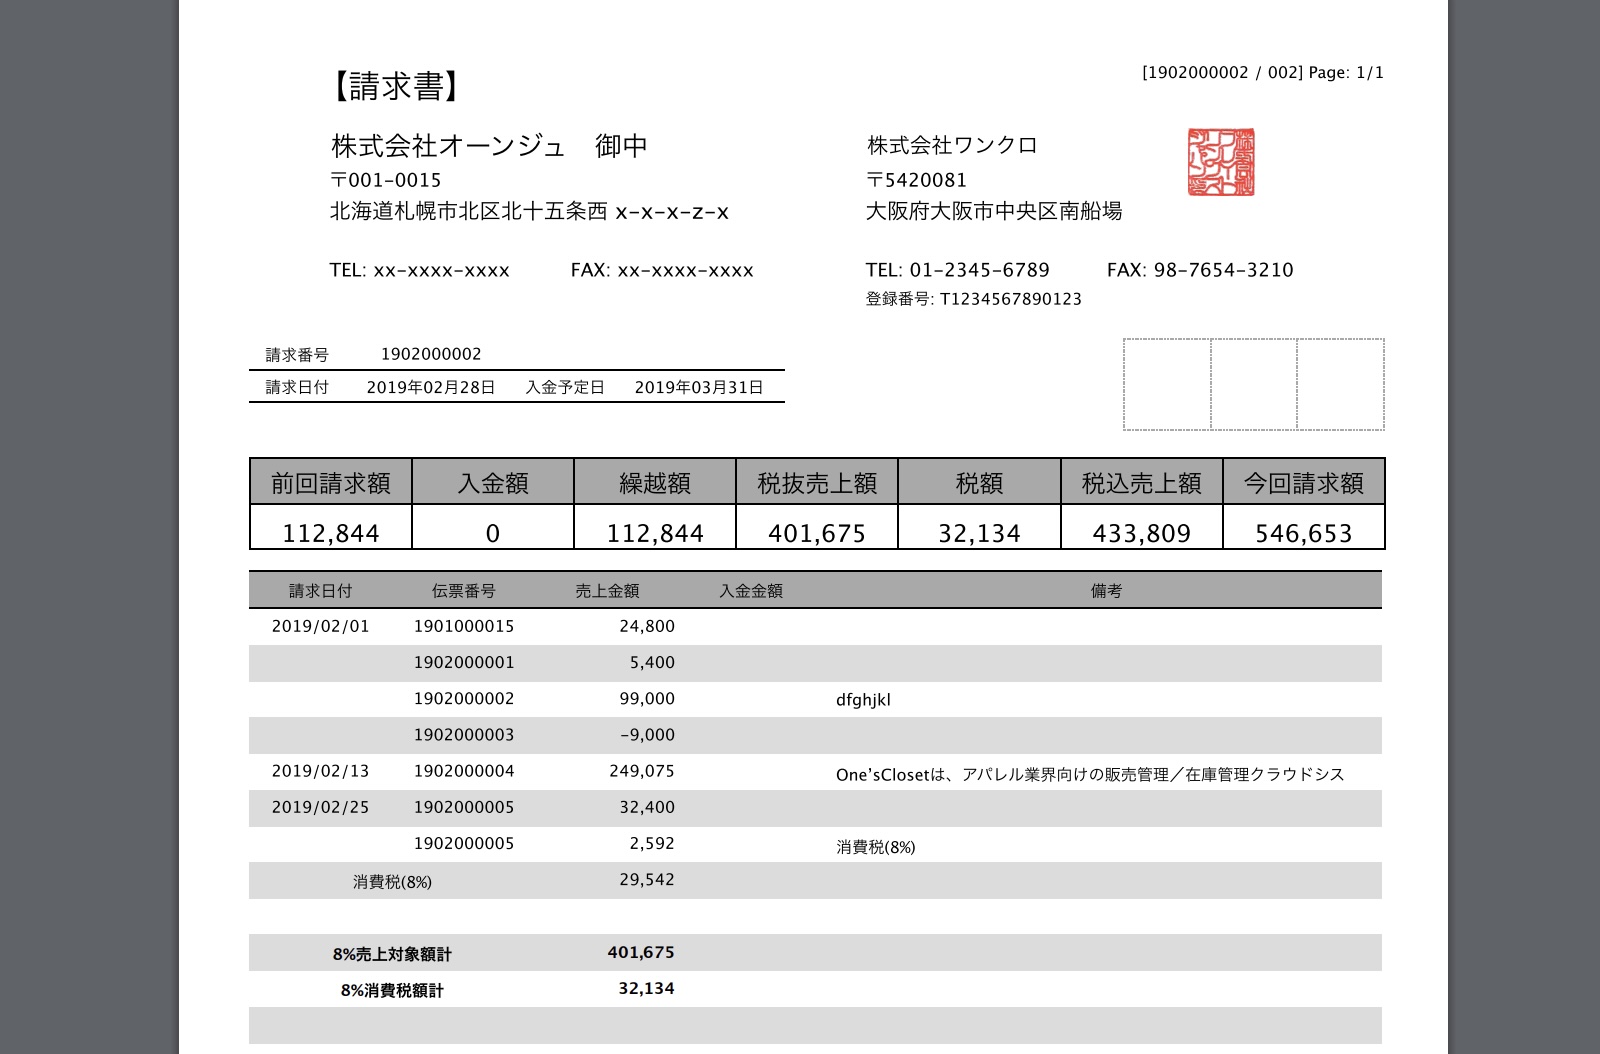
Task: Select invoice number 1902000002
Action: [x=430, y=352]
